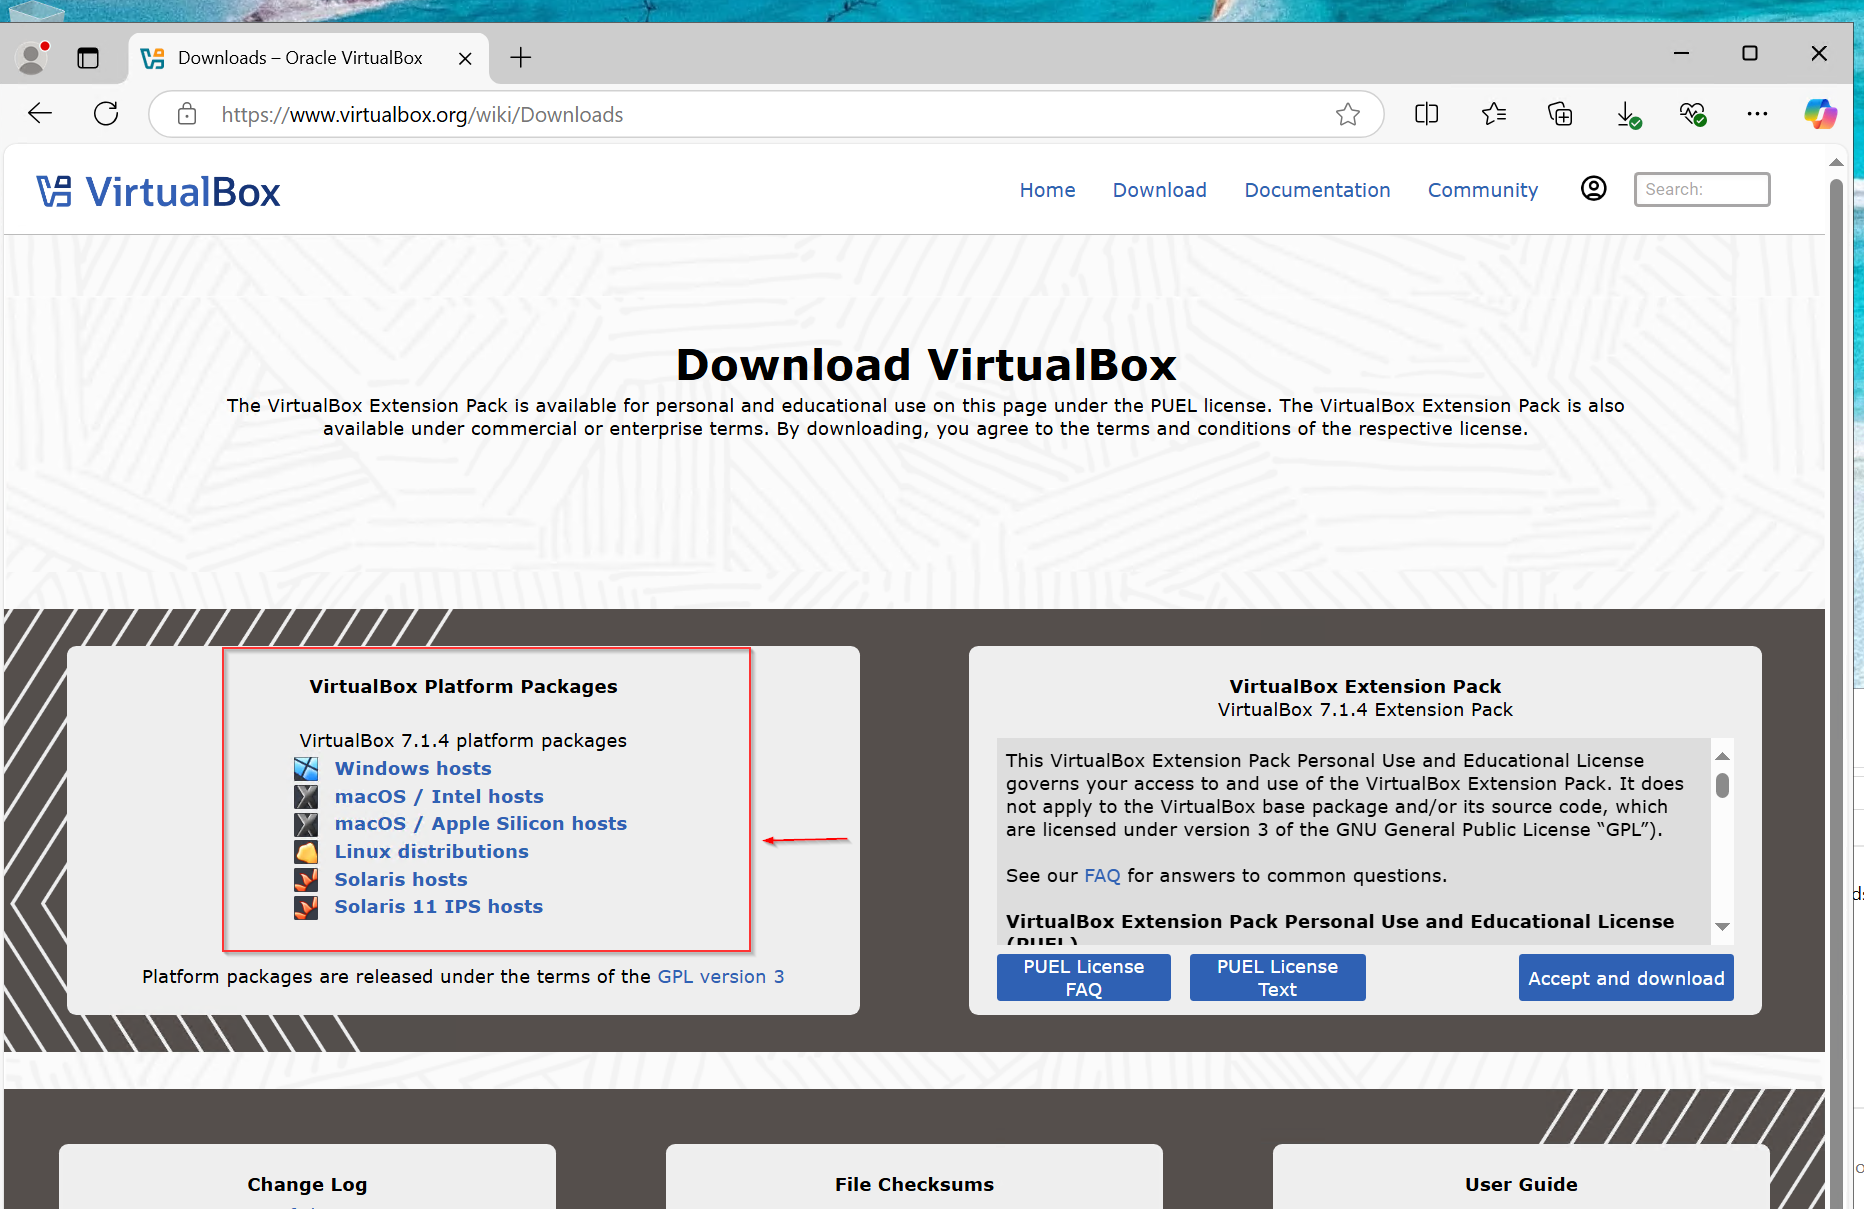Open the Community menu item

click(1482, 190)
